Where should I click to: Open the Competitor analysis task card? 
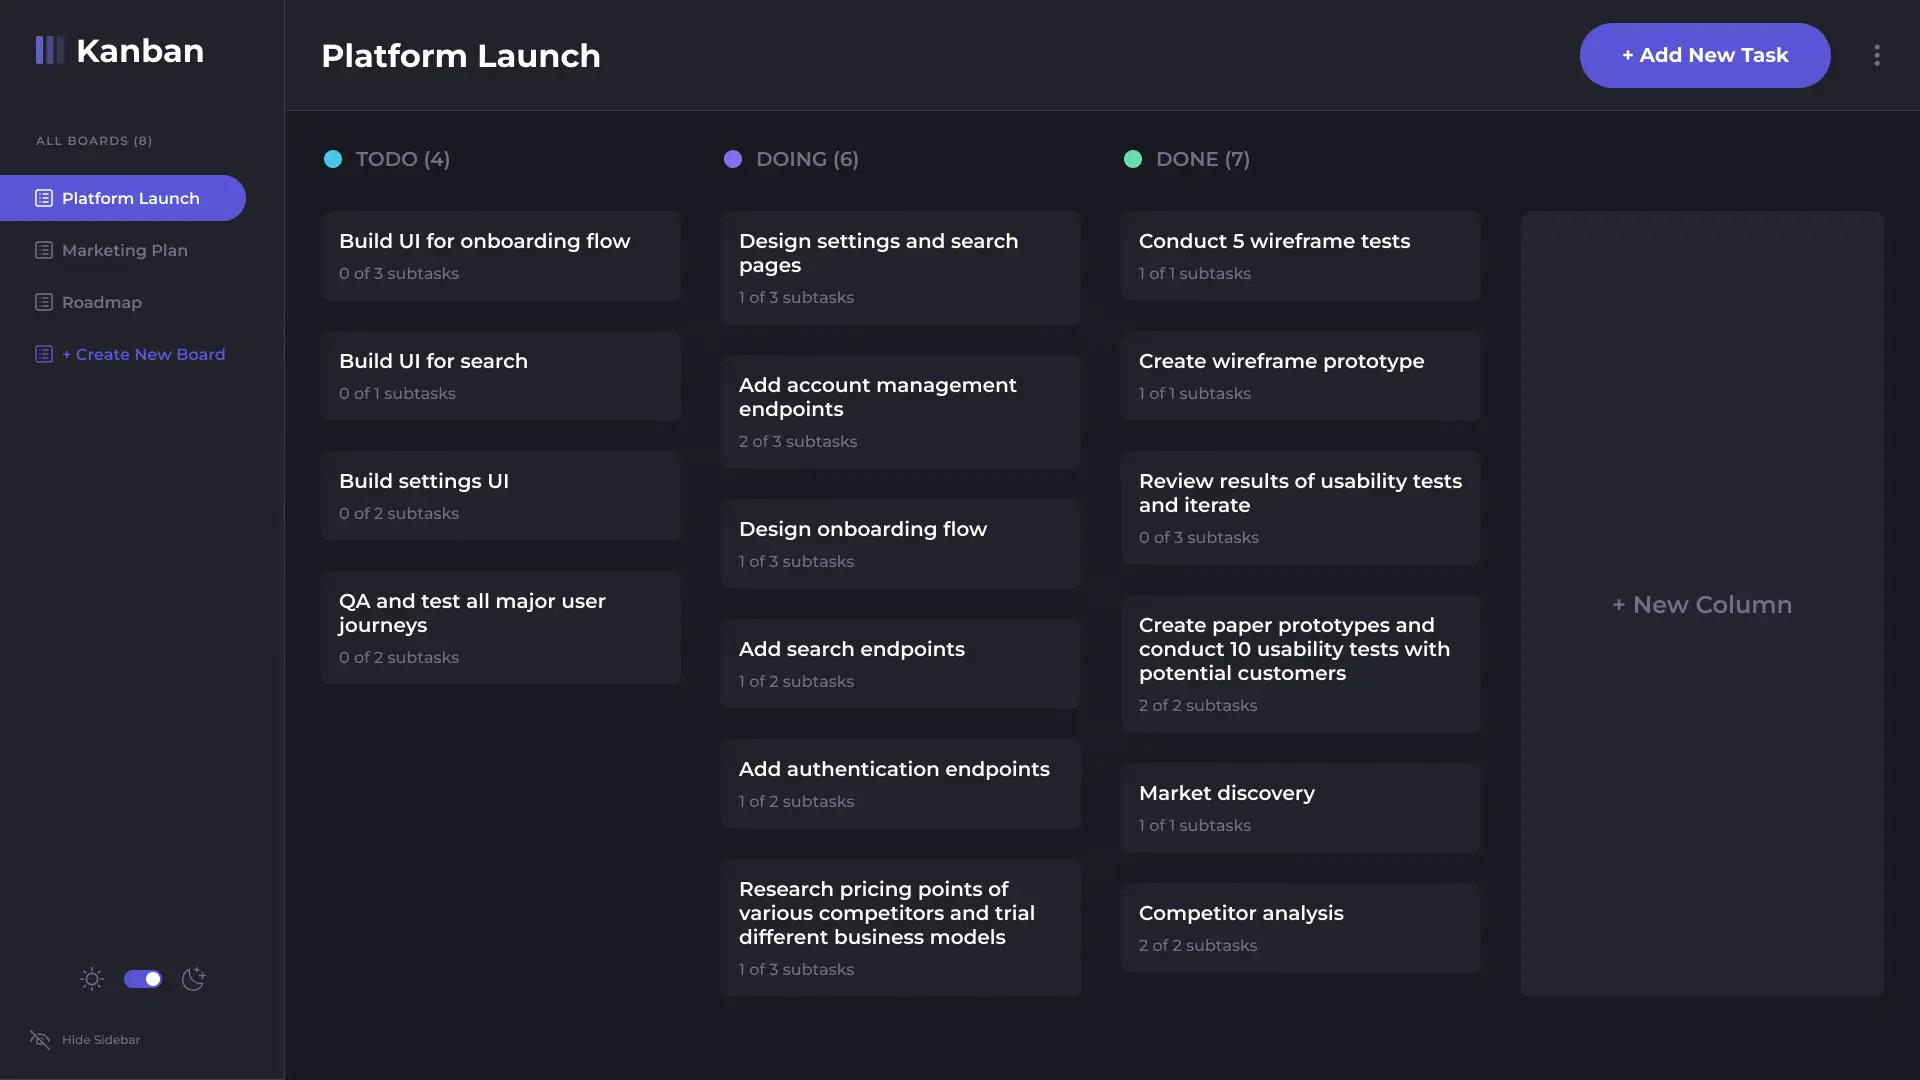1300,928
